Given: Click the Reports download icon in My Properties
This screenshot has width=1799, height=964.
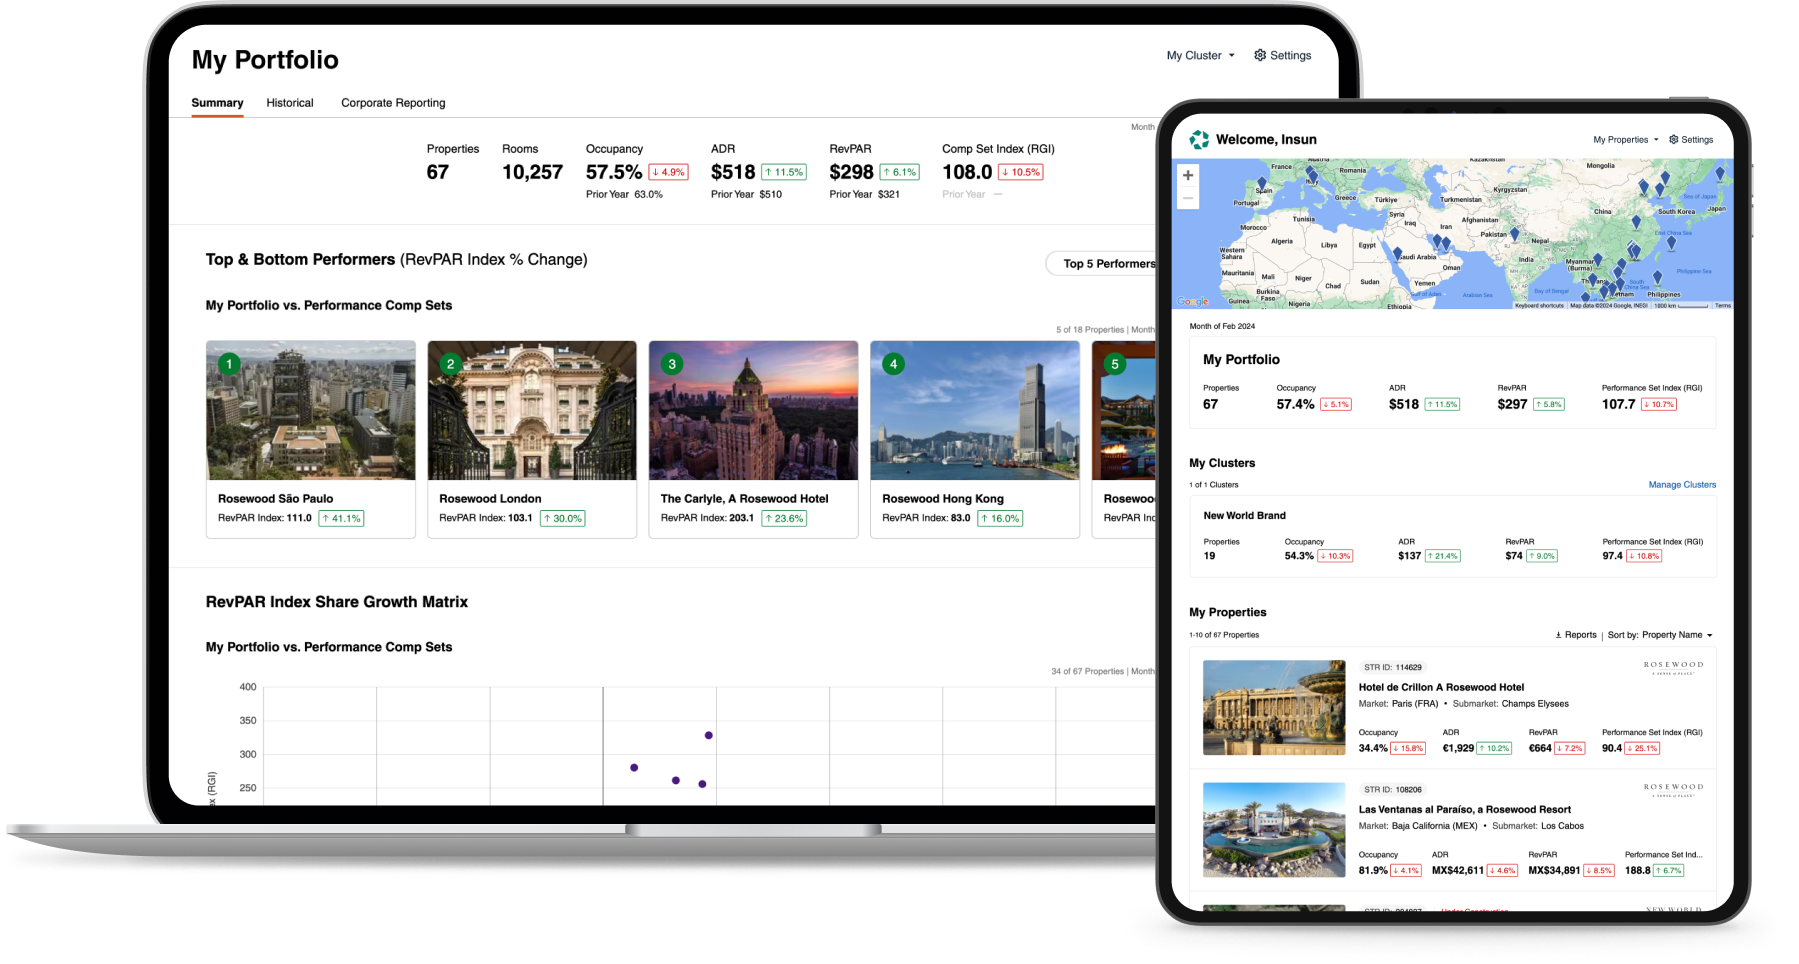Looking at the screenshot, I should coord(1558,635).
